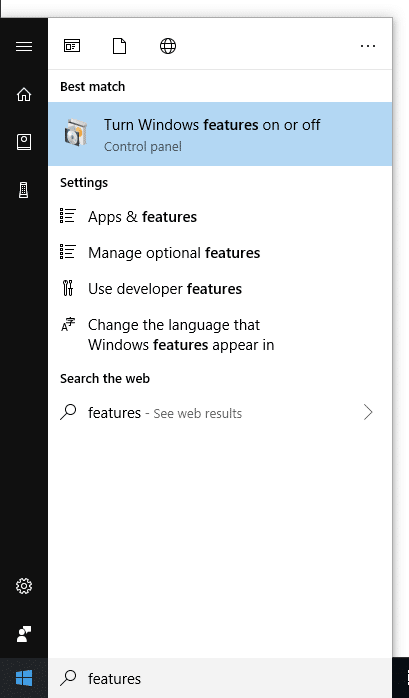Select the Devices tower icon in sidebar
The height and width of the screenshot is (698, 409).
[24, 190]
